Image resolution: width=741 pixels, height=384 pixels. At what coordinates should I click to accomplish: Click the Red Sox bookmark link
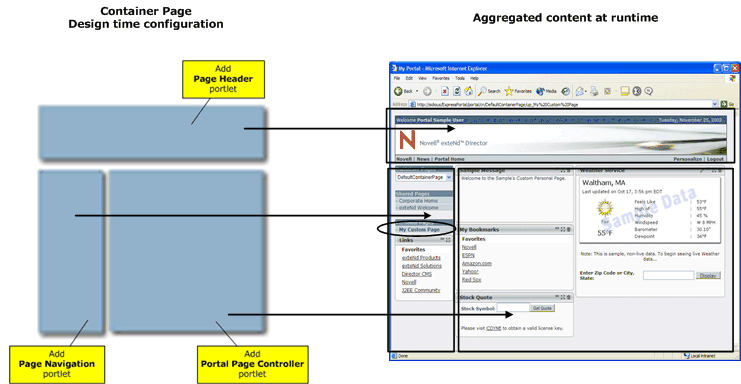coord(471,280)
